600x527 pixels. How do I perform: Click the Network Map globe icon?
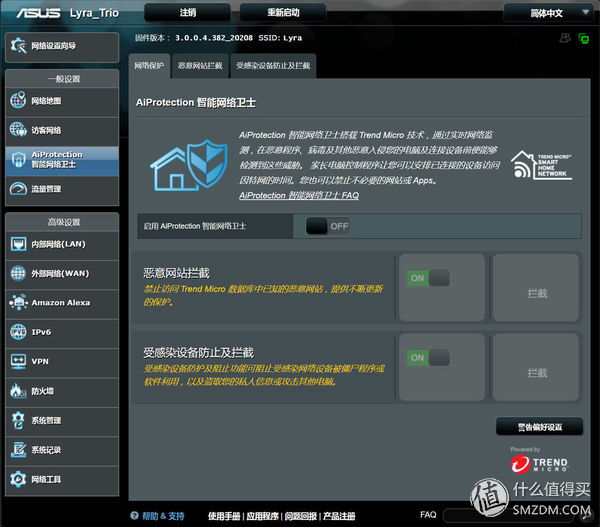18,100
